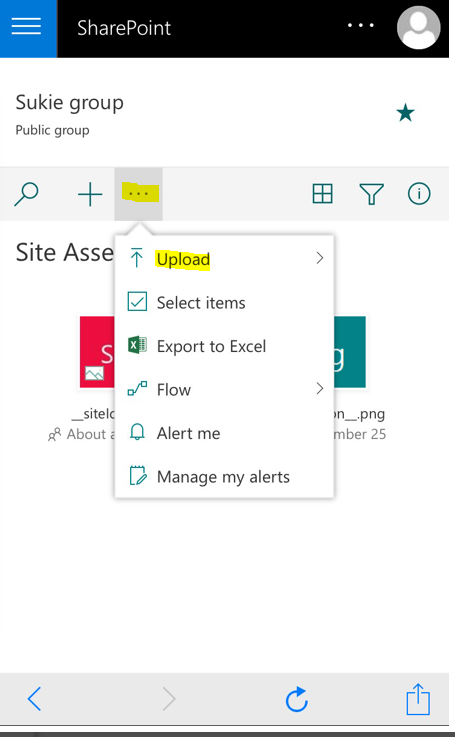455x737 pixels.
Task: Open the user profile avatar
Action: pos(418,27)
